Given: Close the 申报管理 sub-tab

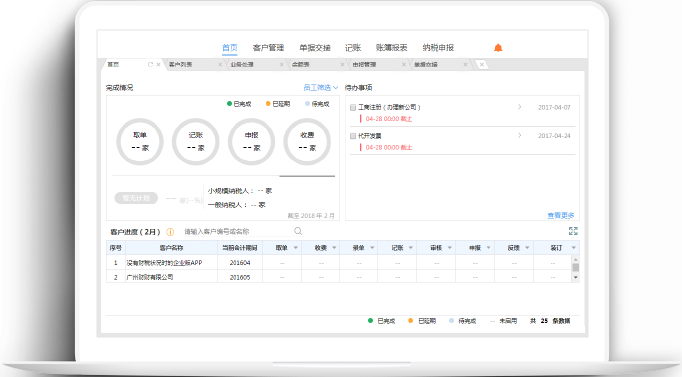Looking at the screenshot, I should click(x=404, y=64).
